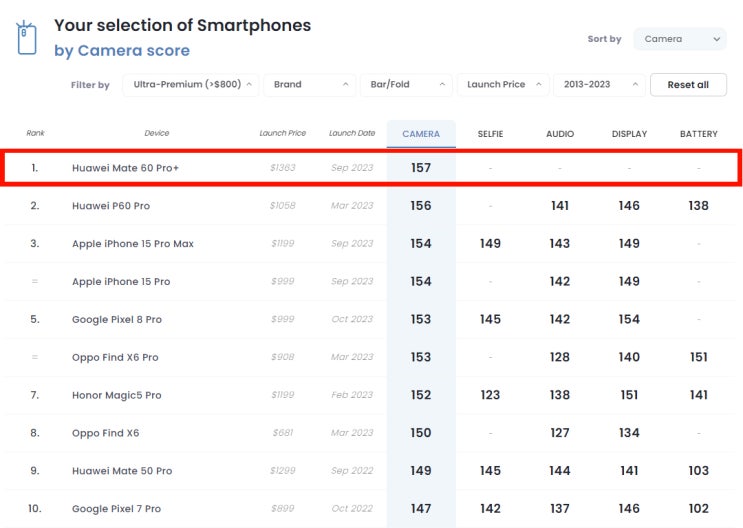Screen dimensions: 743x528
Task: Click the Launch Date column header
Action: click(352, 133)
